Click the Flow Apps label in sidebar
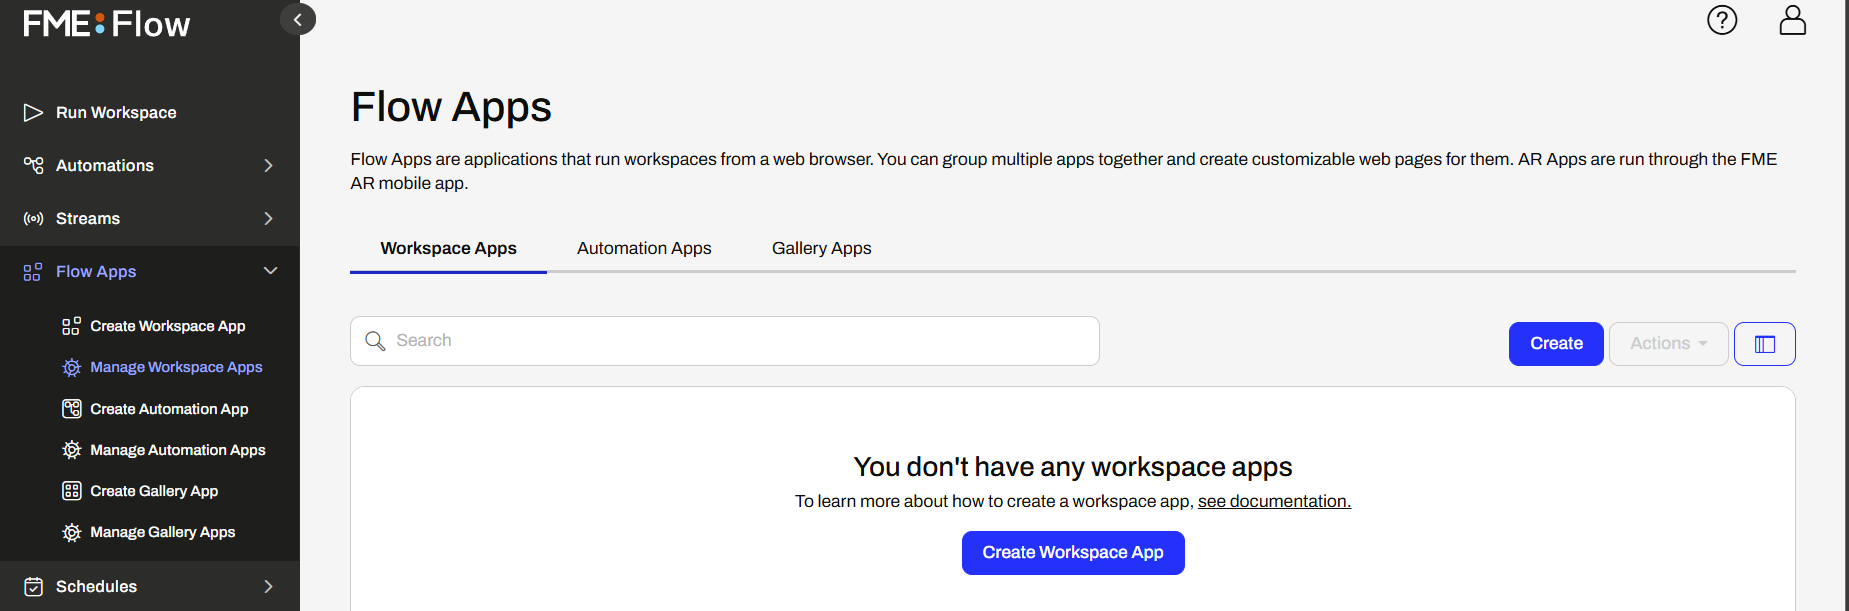 96,271
